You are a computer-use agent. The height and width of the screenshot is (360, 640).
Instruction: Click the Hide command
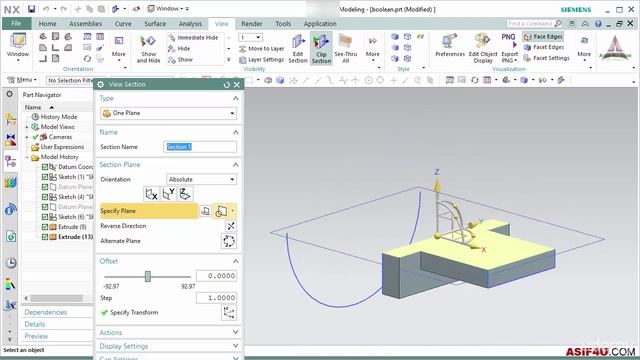coord(180,49)
